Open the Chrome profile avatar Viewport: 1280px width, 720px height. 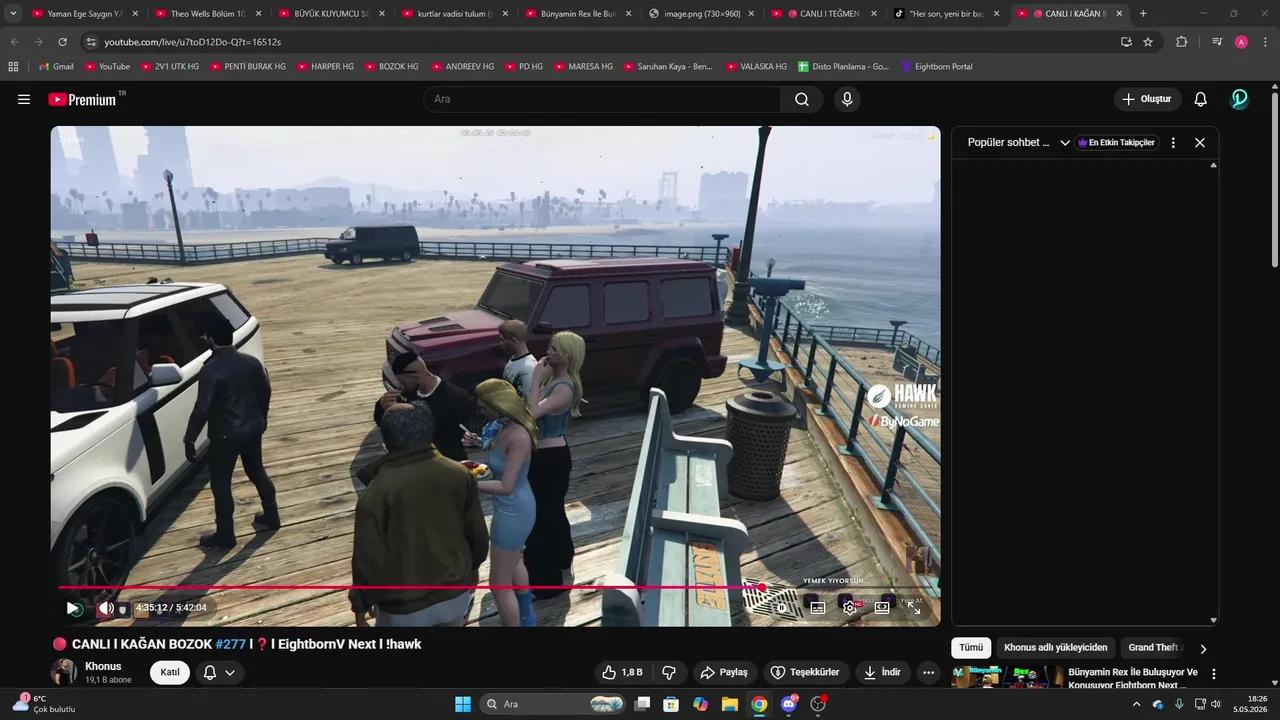tap(1241, 42)
